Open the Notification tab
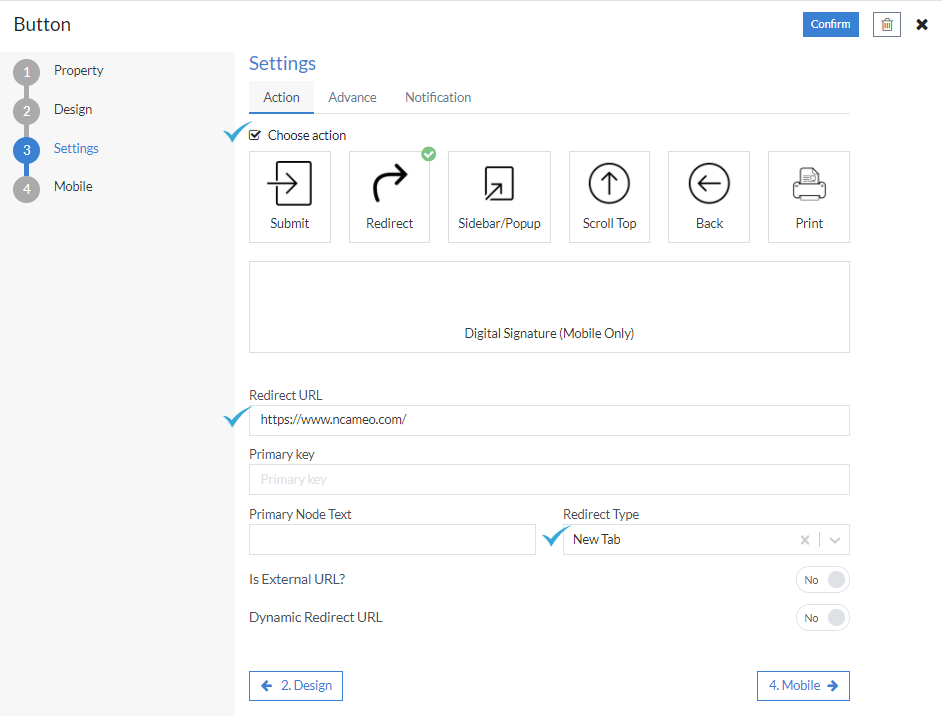The width and height of the screenshot is (942, 716). tap(437, 97)
